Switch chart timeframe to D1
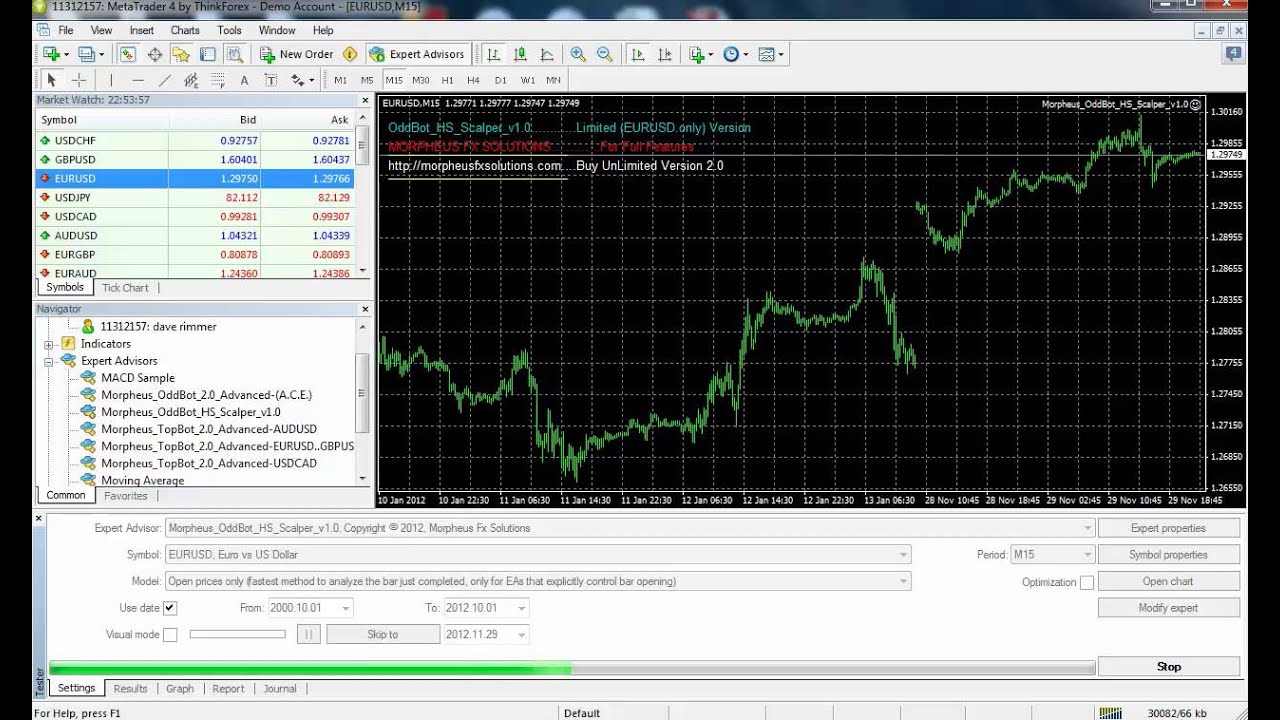 501,80
